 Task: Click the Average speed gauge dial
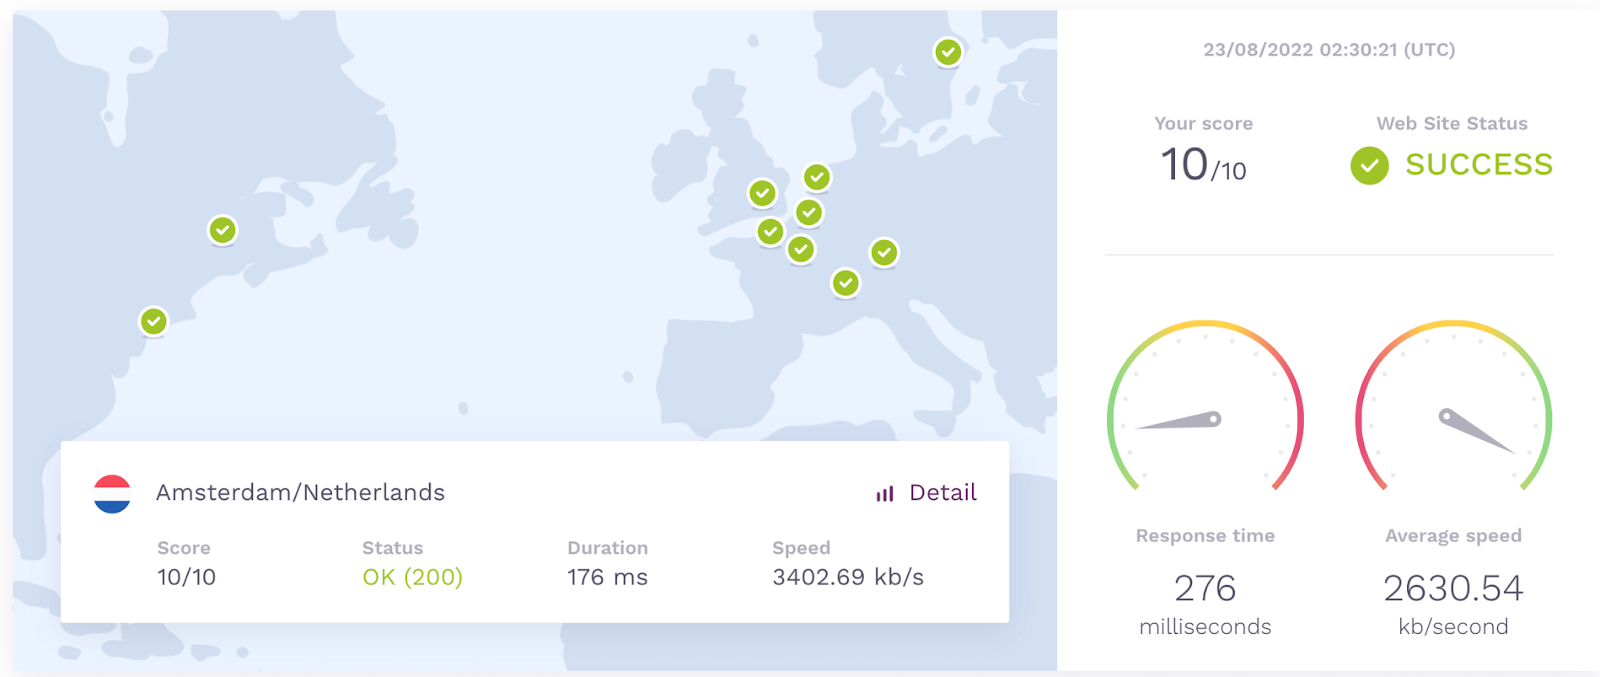[x=1453, y=410]
